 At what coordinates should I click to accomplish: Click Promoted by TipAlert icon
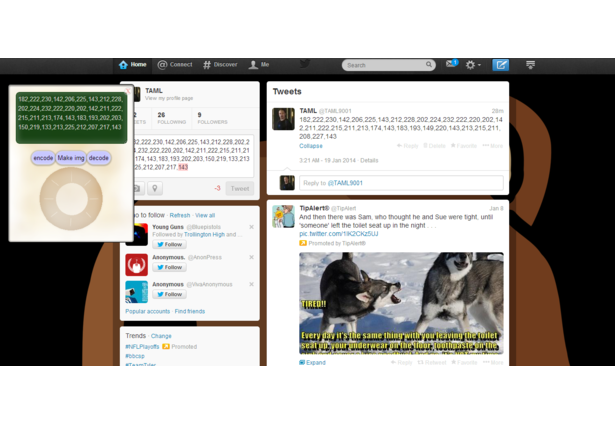(x=303, y=243)
